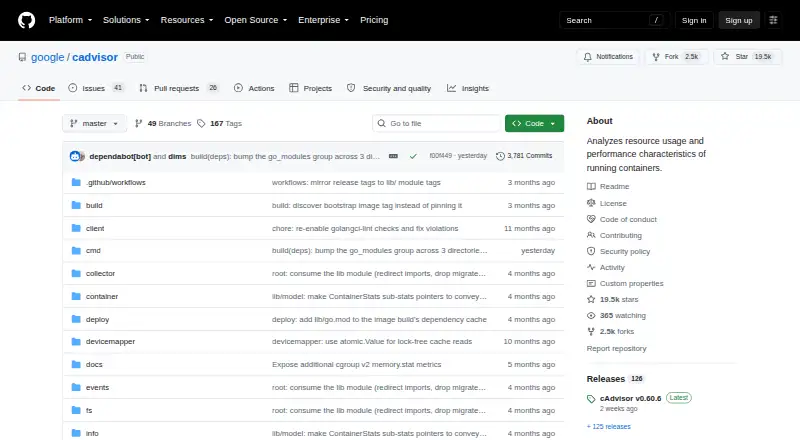Click the watching eye icon
Image resolution: width=800 pixels, height=440 pixels.
click(x=591, y=315)
